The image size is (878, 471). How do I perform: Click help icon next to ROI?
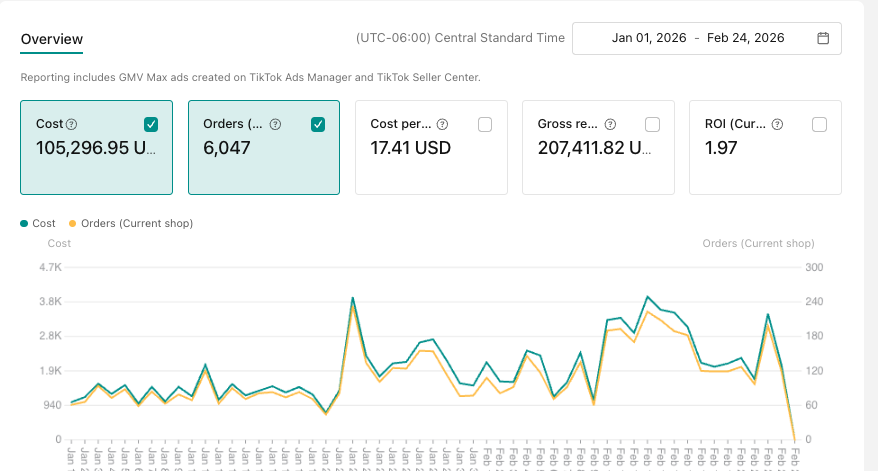777,125
